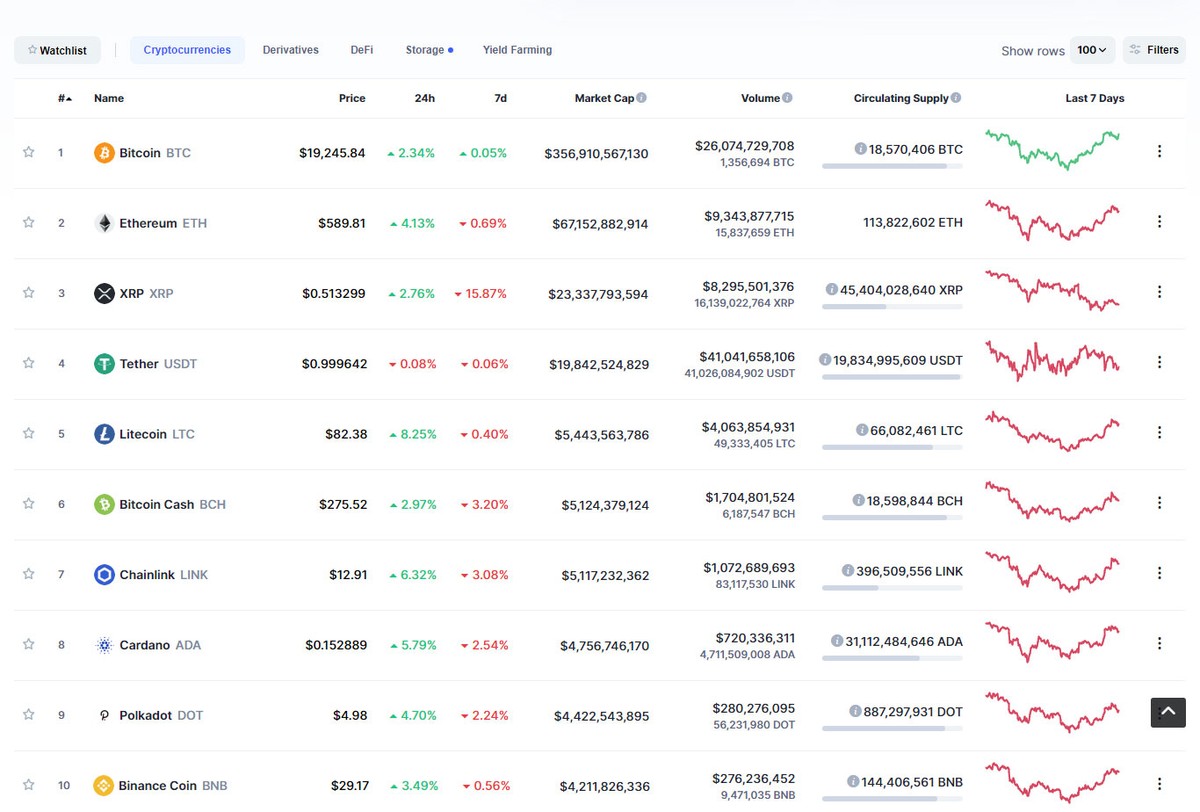Screen dimensions: 1200x812
Task: Open the Watchlist page
Action: [x=57, y=49]
